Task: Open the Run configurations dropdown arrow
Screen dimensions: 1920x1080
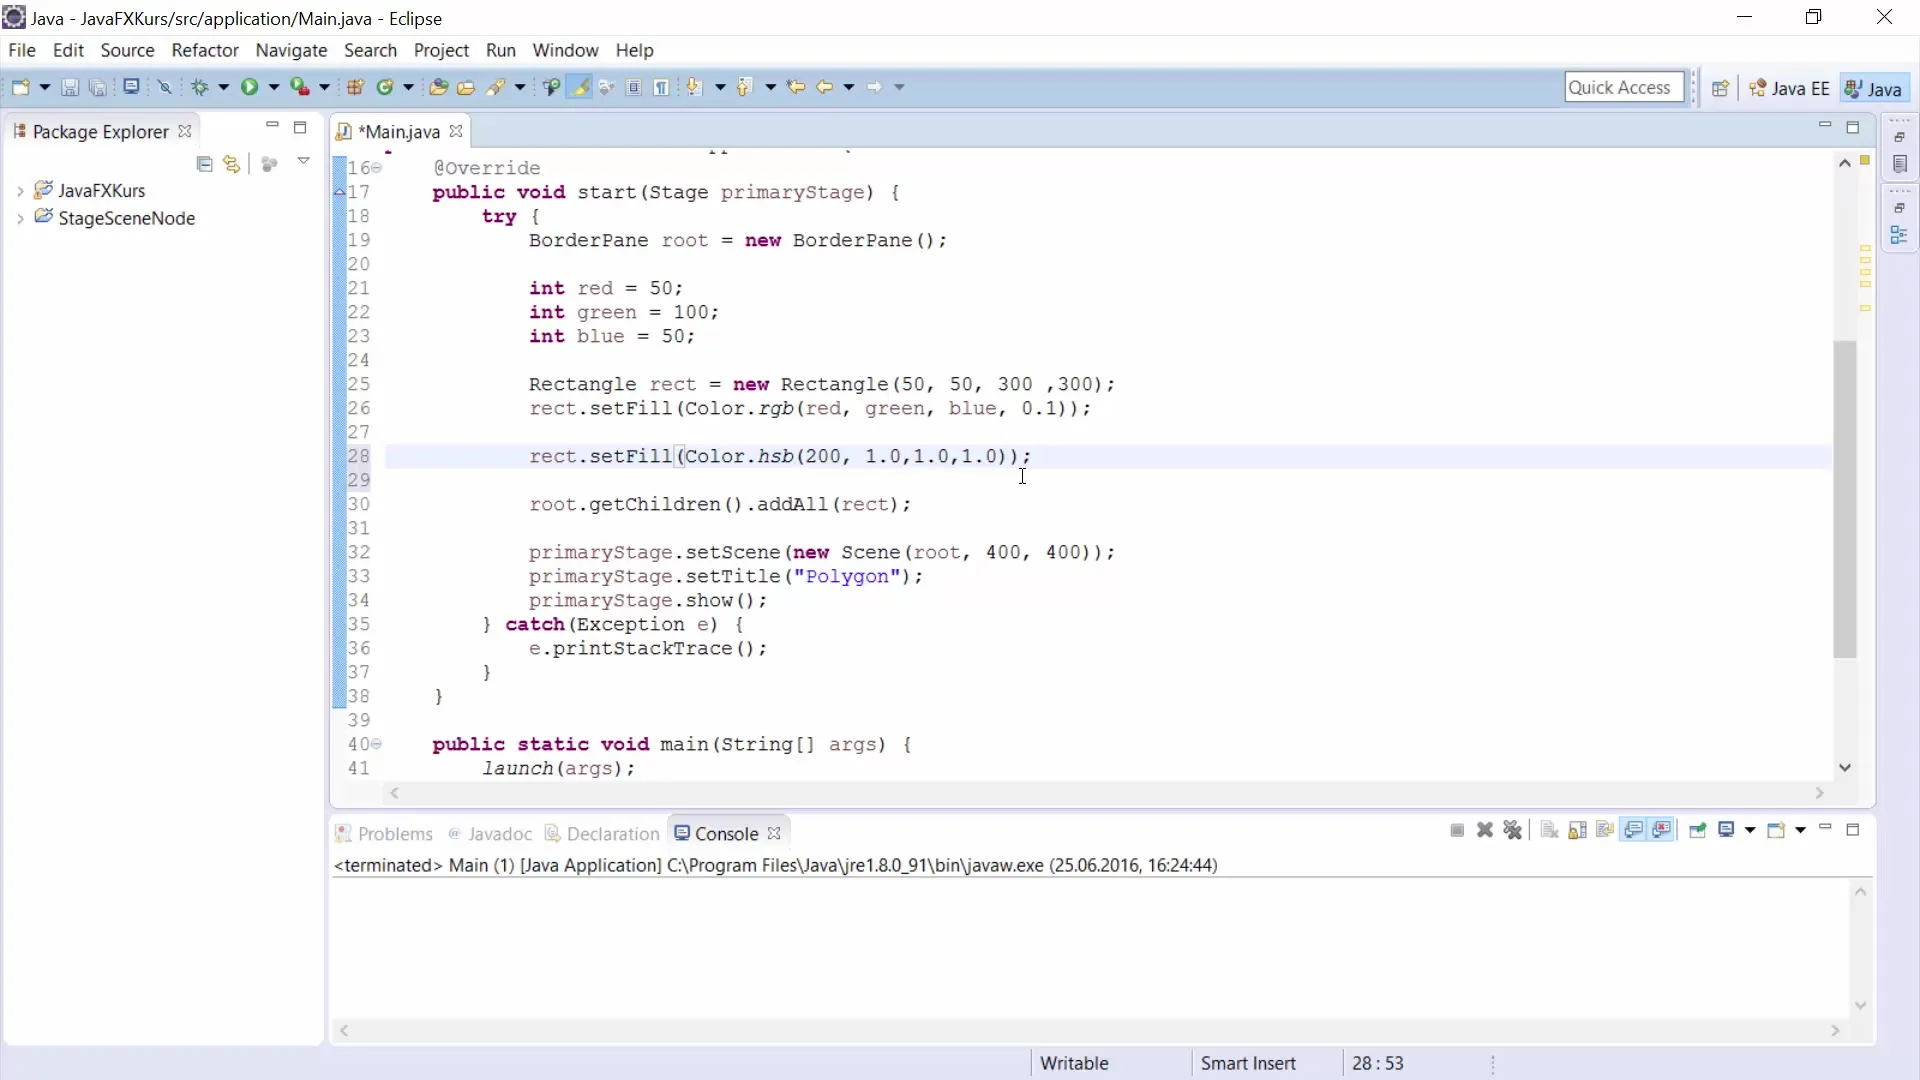Action: (273, 87)
